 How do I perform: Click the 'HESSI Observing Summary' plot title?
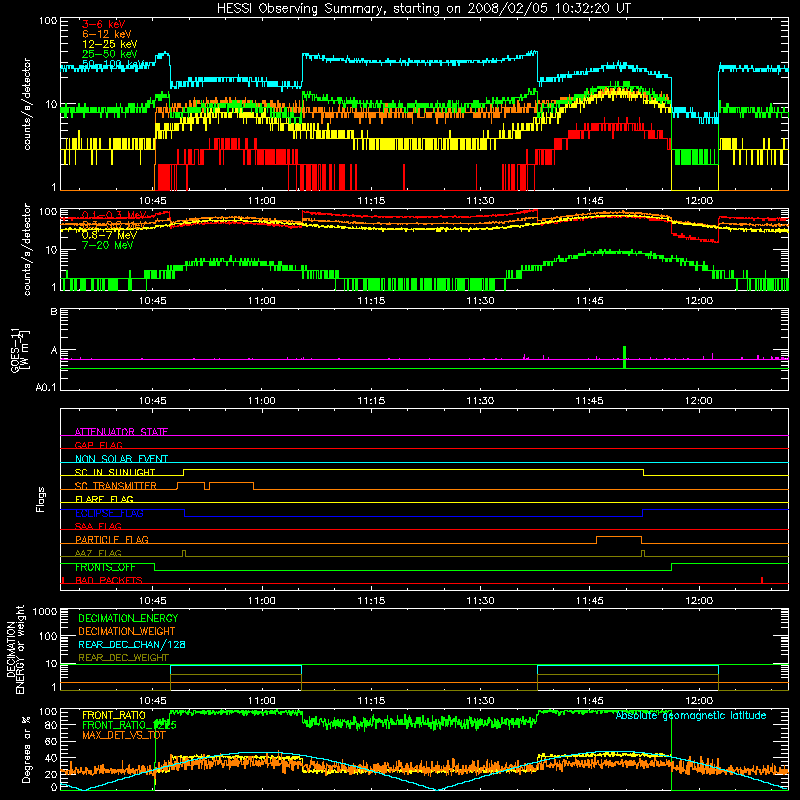423,8
